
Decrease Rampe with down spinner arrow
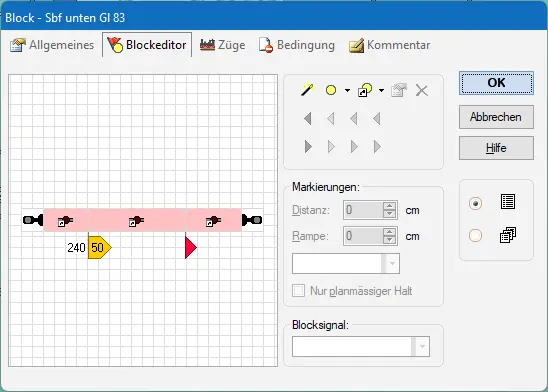tap(389, 240)
